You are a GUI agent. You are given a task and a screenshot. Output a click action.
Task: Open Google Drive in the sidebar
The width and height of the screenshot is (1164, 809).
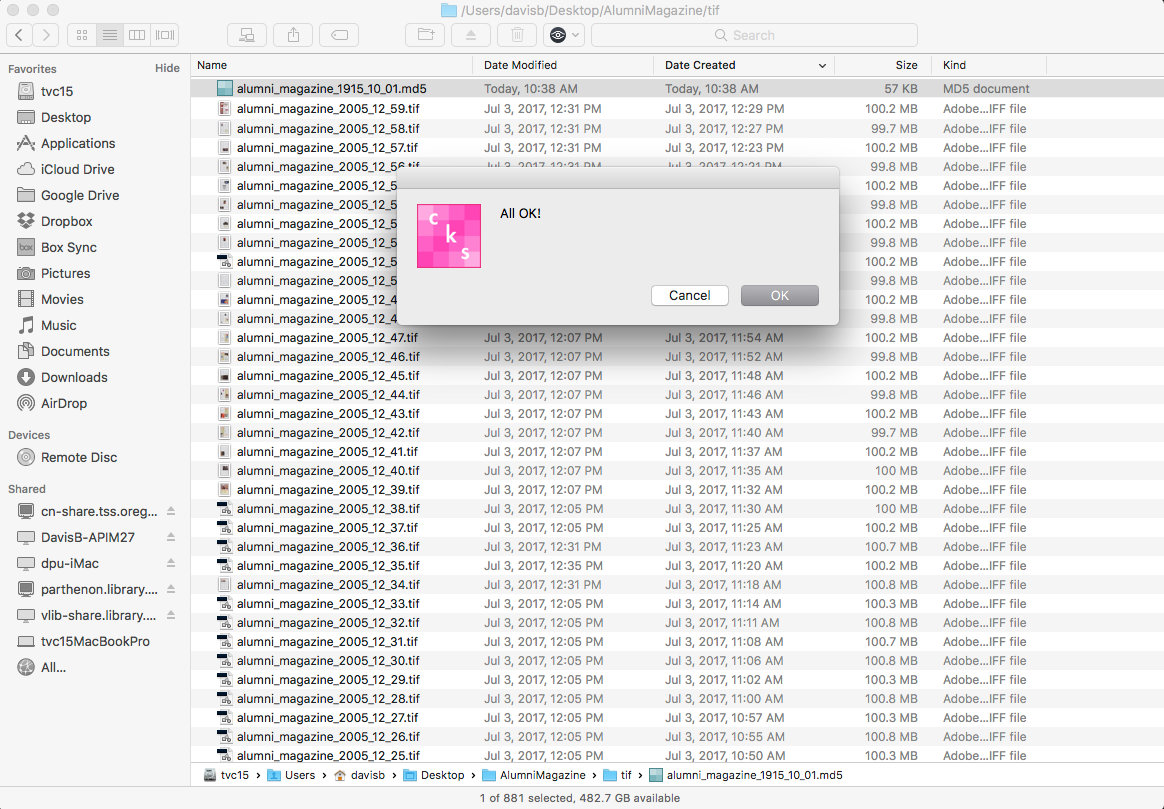79,195
